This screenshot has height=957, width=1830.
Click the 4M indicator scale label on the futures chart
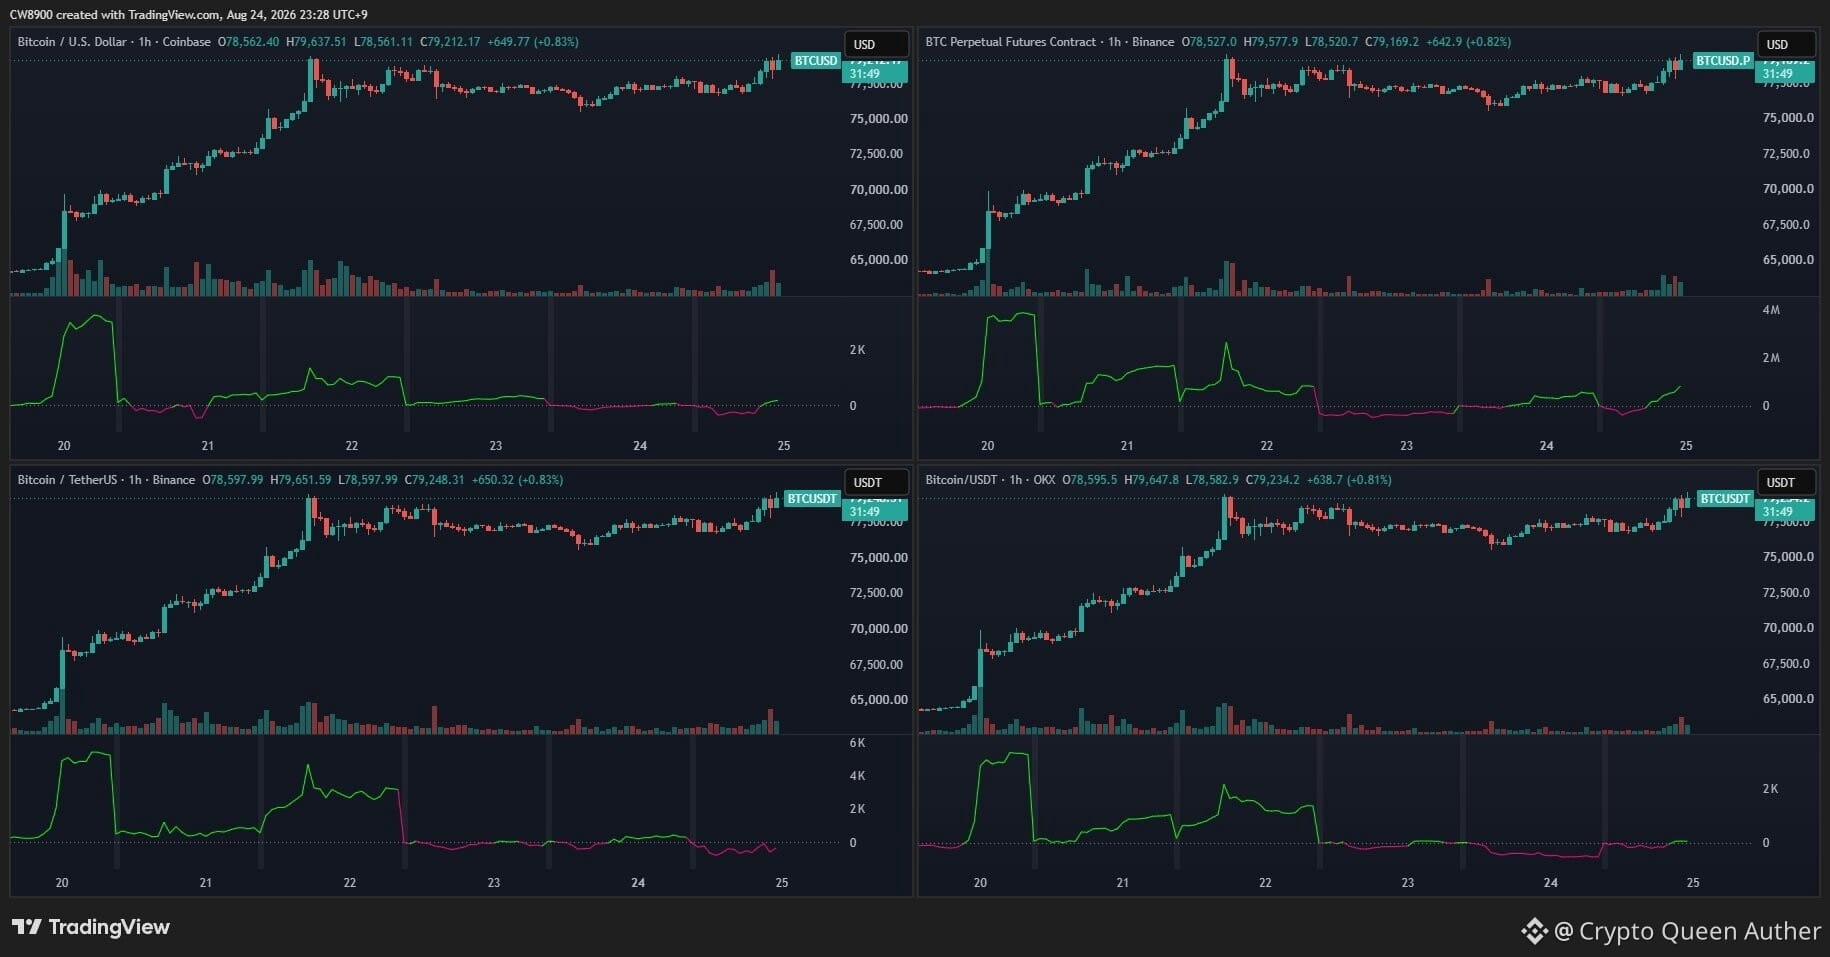pos(1771,310)
